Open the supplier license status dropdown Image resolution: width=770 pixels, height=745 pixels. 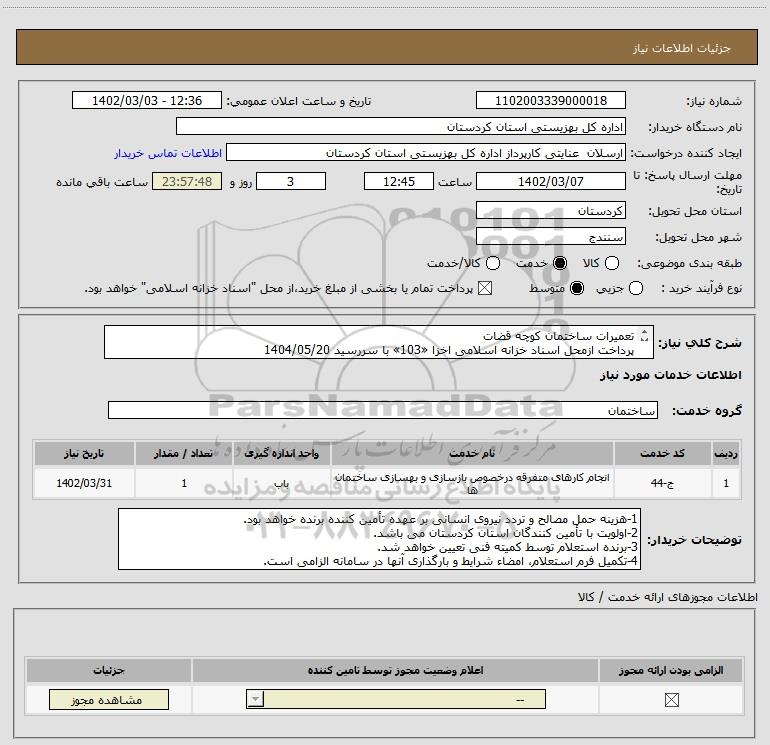(396, 699)
